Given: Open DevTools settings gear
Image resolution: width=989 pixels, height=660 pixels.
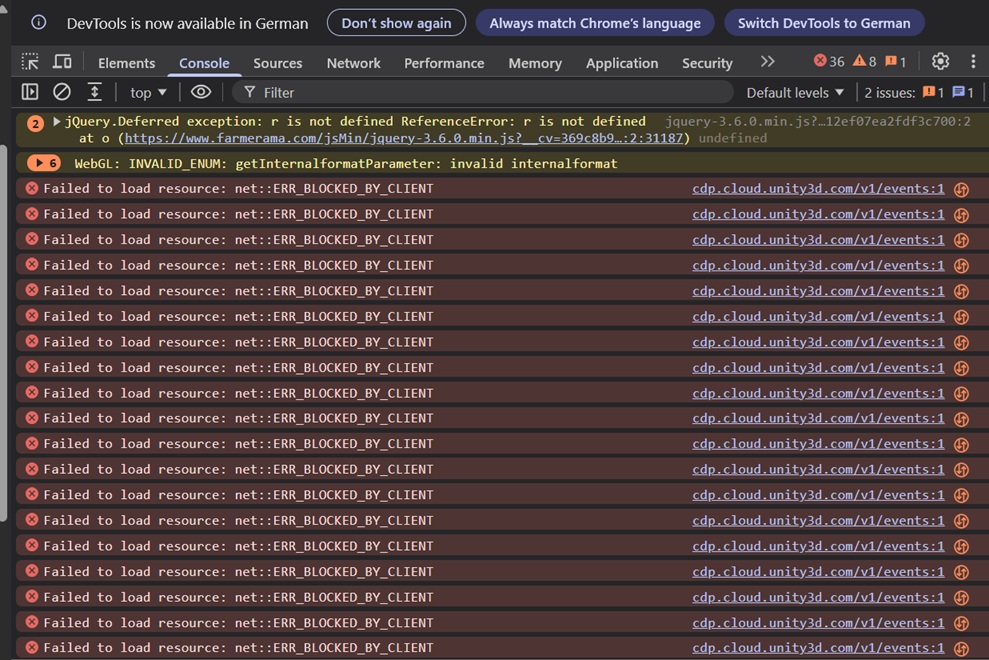Looking at the screenshot, I should pyautogui.click(x=940, y=61).
